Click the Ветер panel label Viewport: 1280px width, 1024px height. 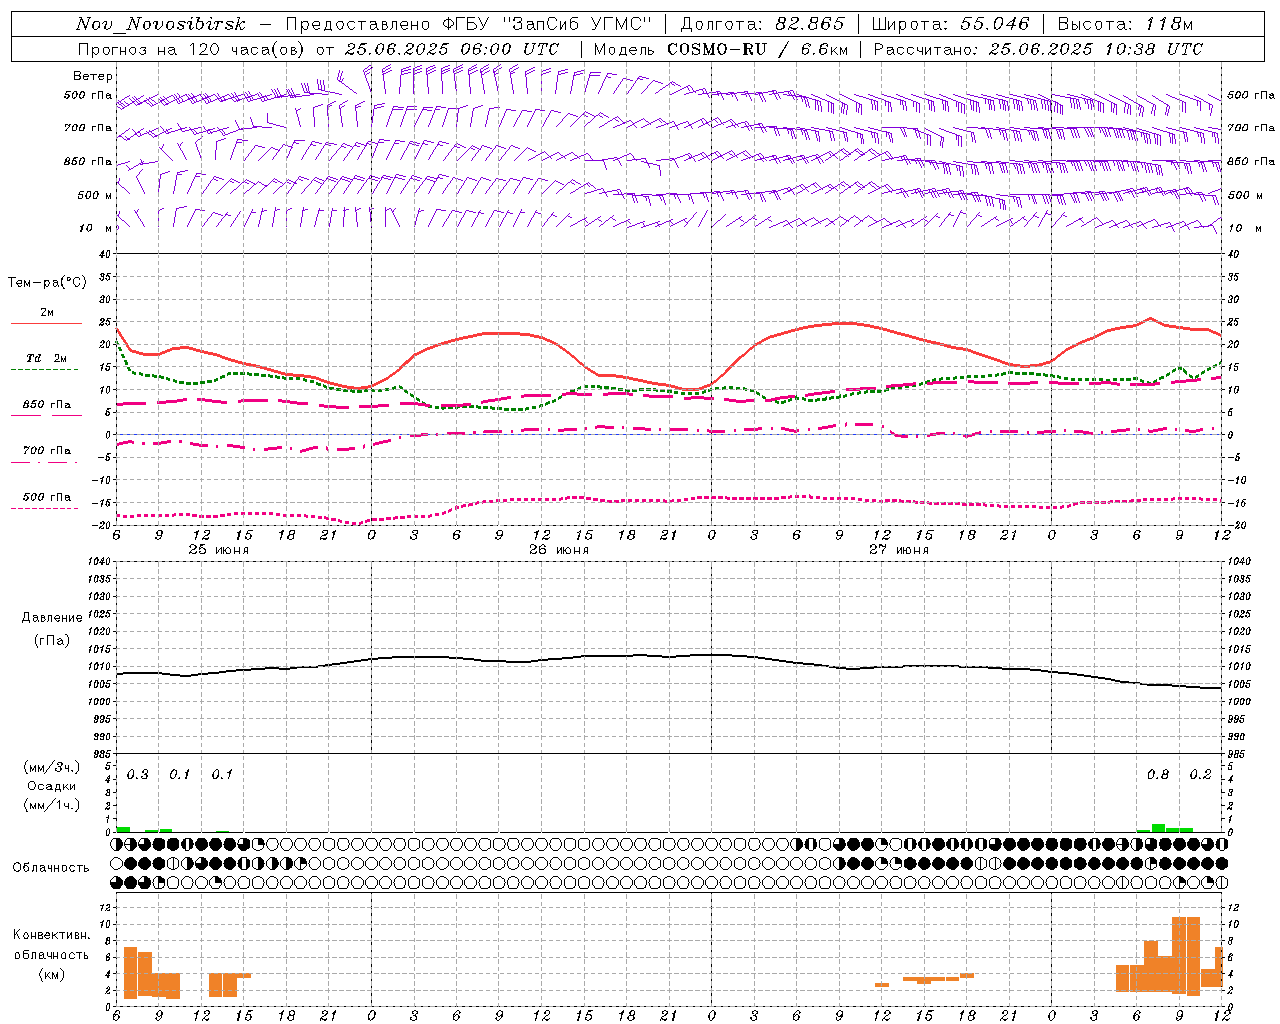(x=93, y=76)
